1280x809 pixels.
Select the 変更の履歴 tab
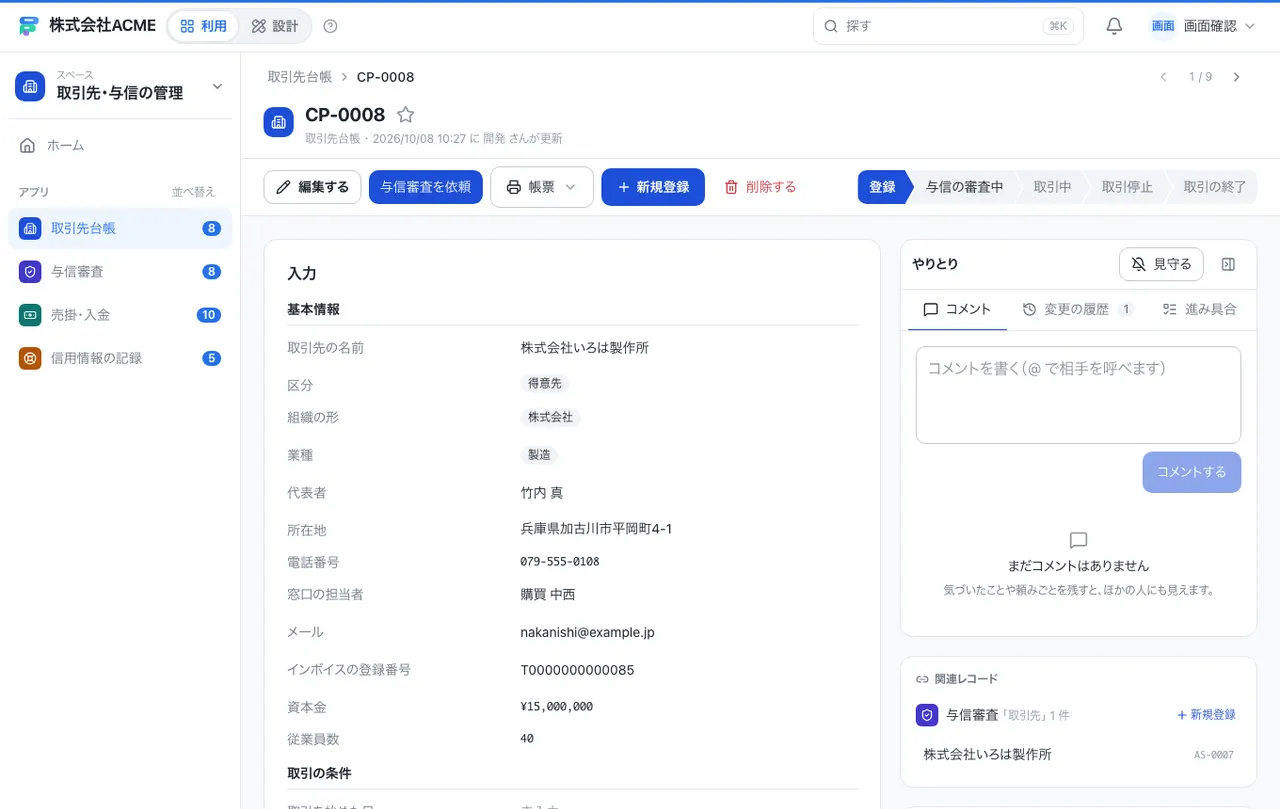[x=1078, y=310]
